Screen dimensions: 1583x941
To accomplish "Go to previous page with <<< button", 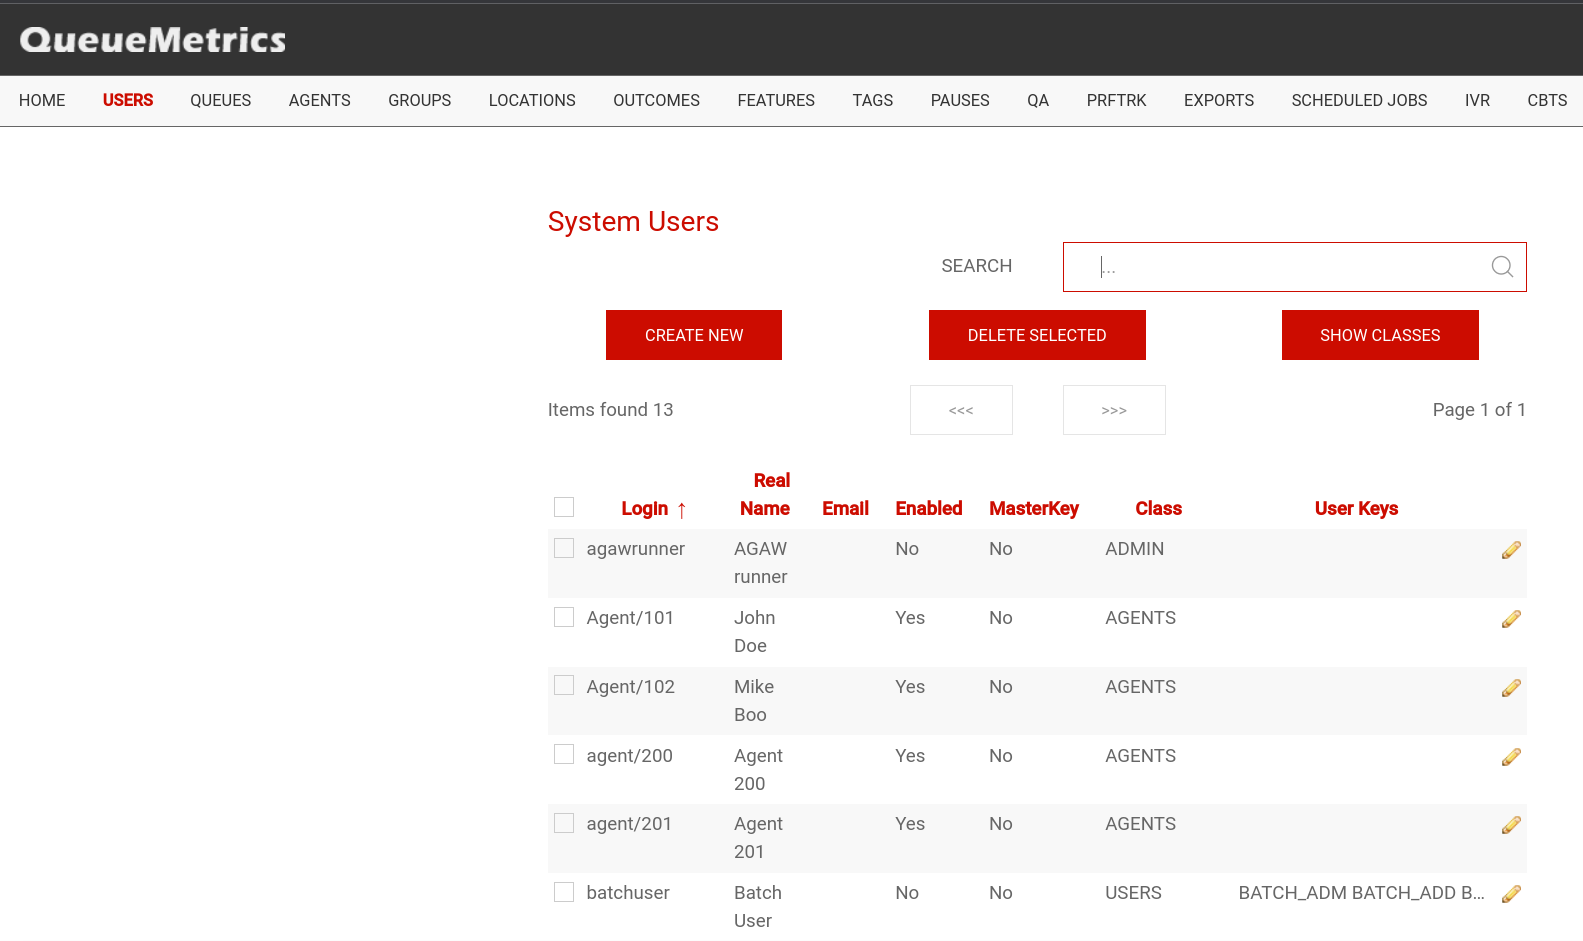I will pyautogui.click(x=961, y=410).
